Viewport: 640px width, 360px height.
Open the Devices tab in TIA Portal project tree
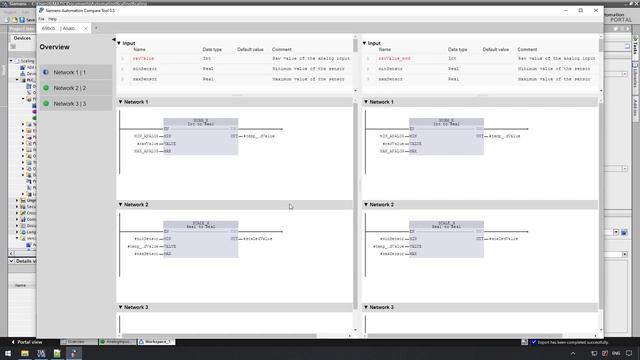22,38
